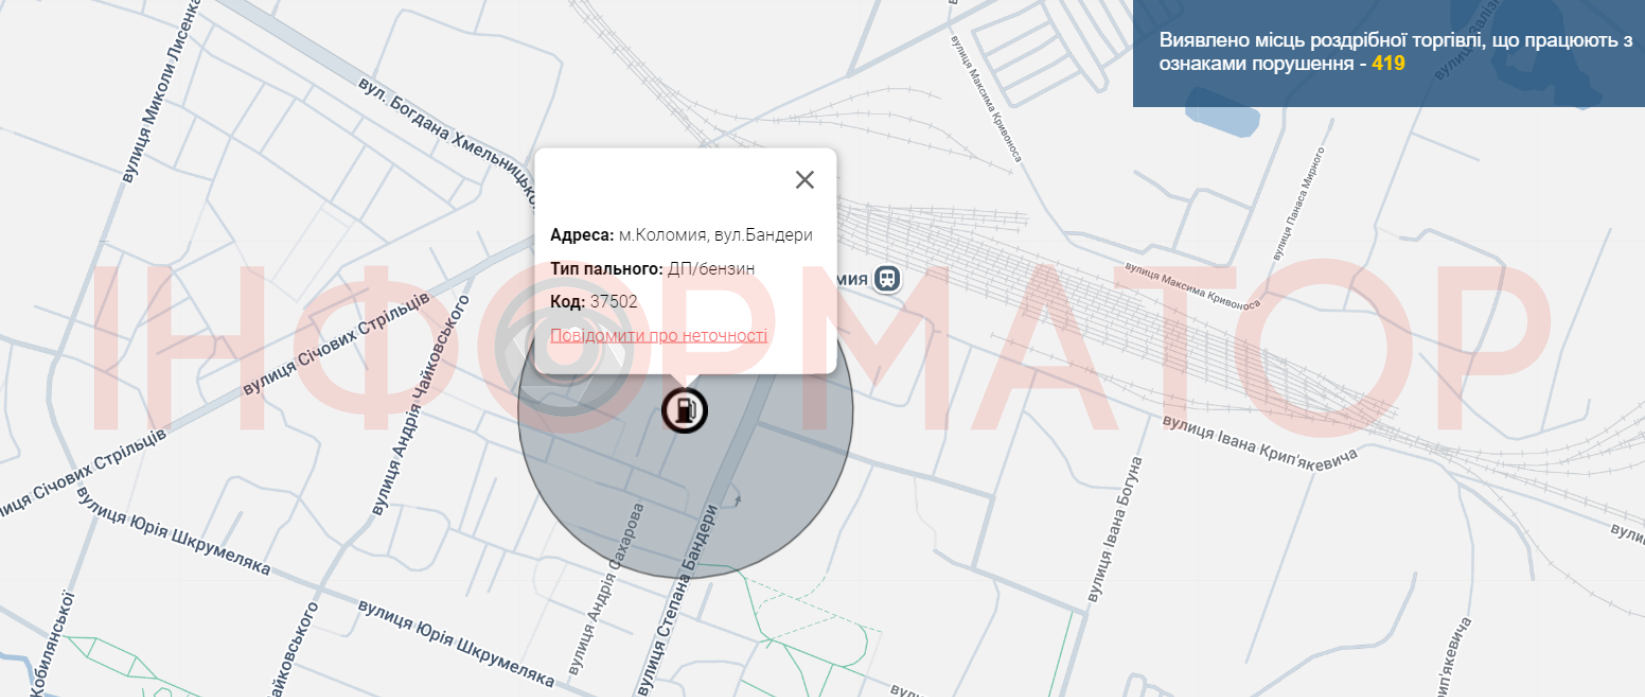Click the station code 37502
The image size is (1645, 697).
coord(613,302)
